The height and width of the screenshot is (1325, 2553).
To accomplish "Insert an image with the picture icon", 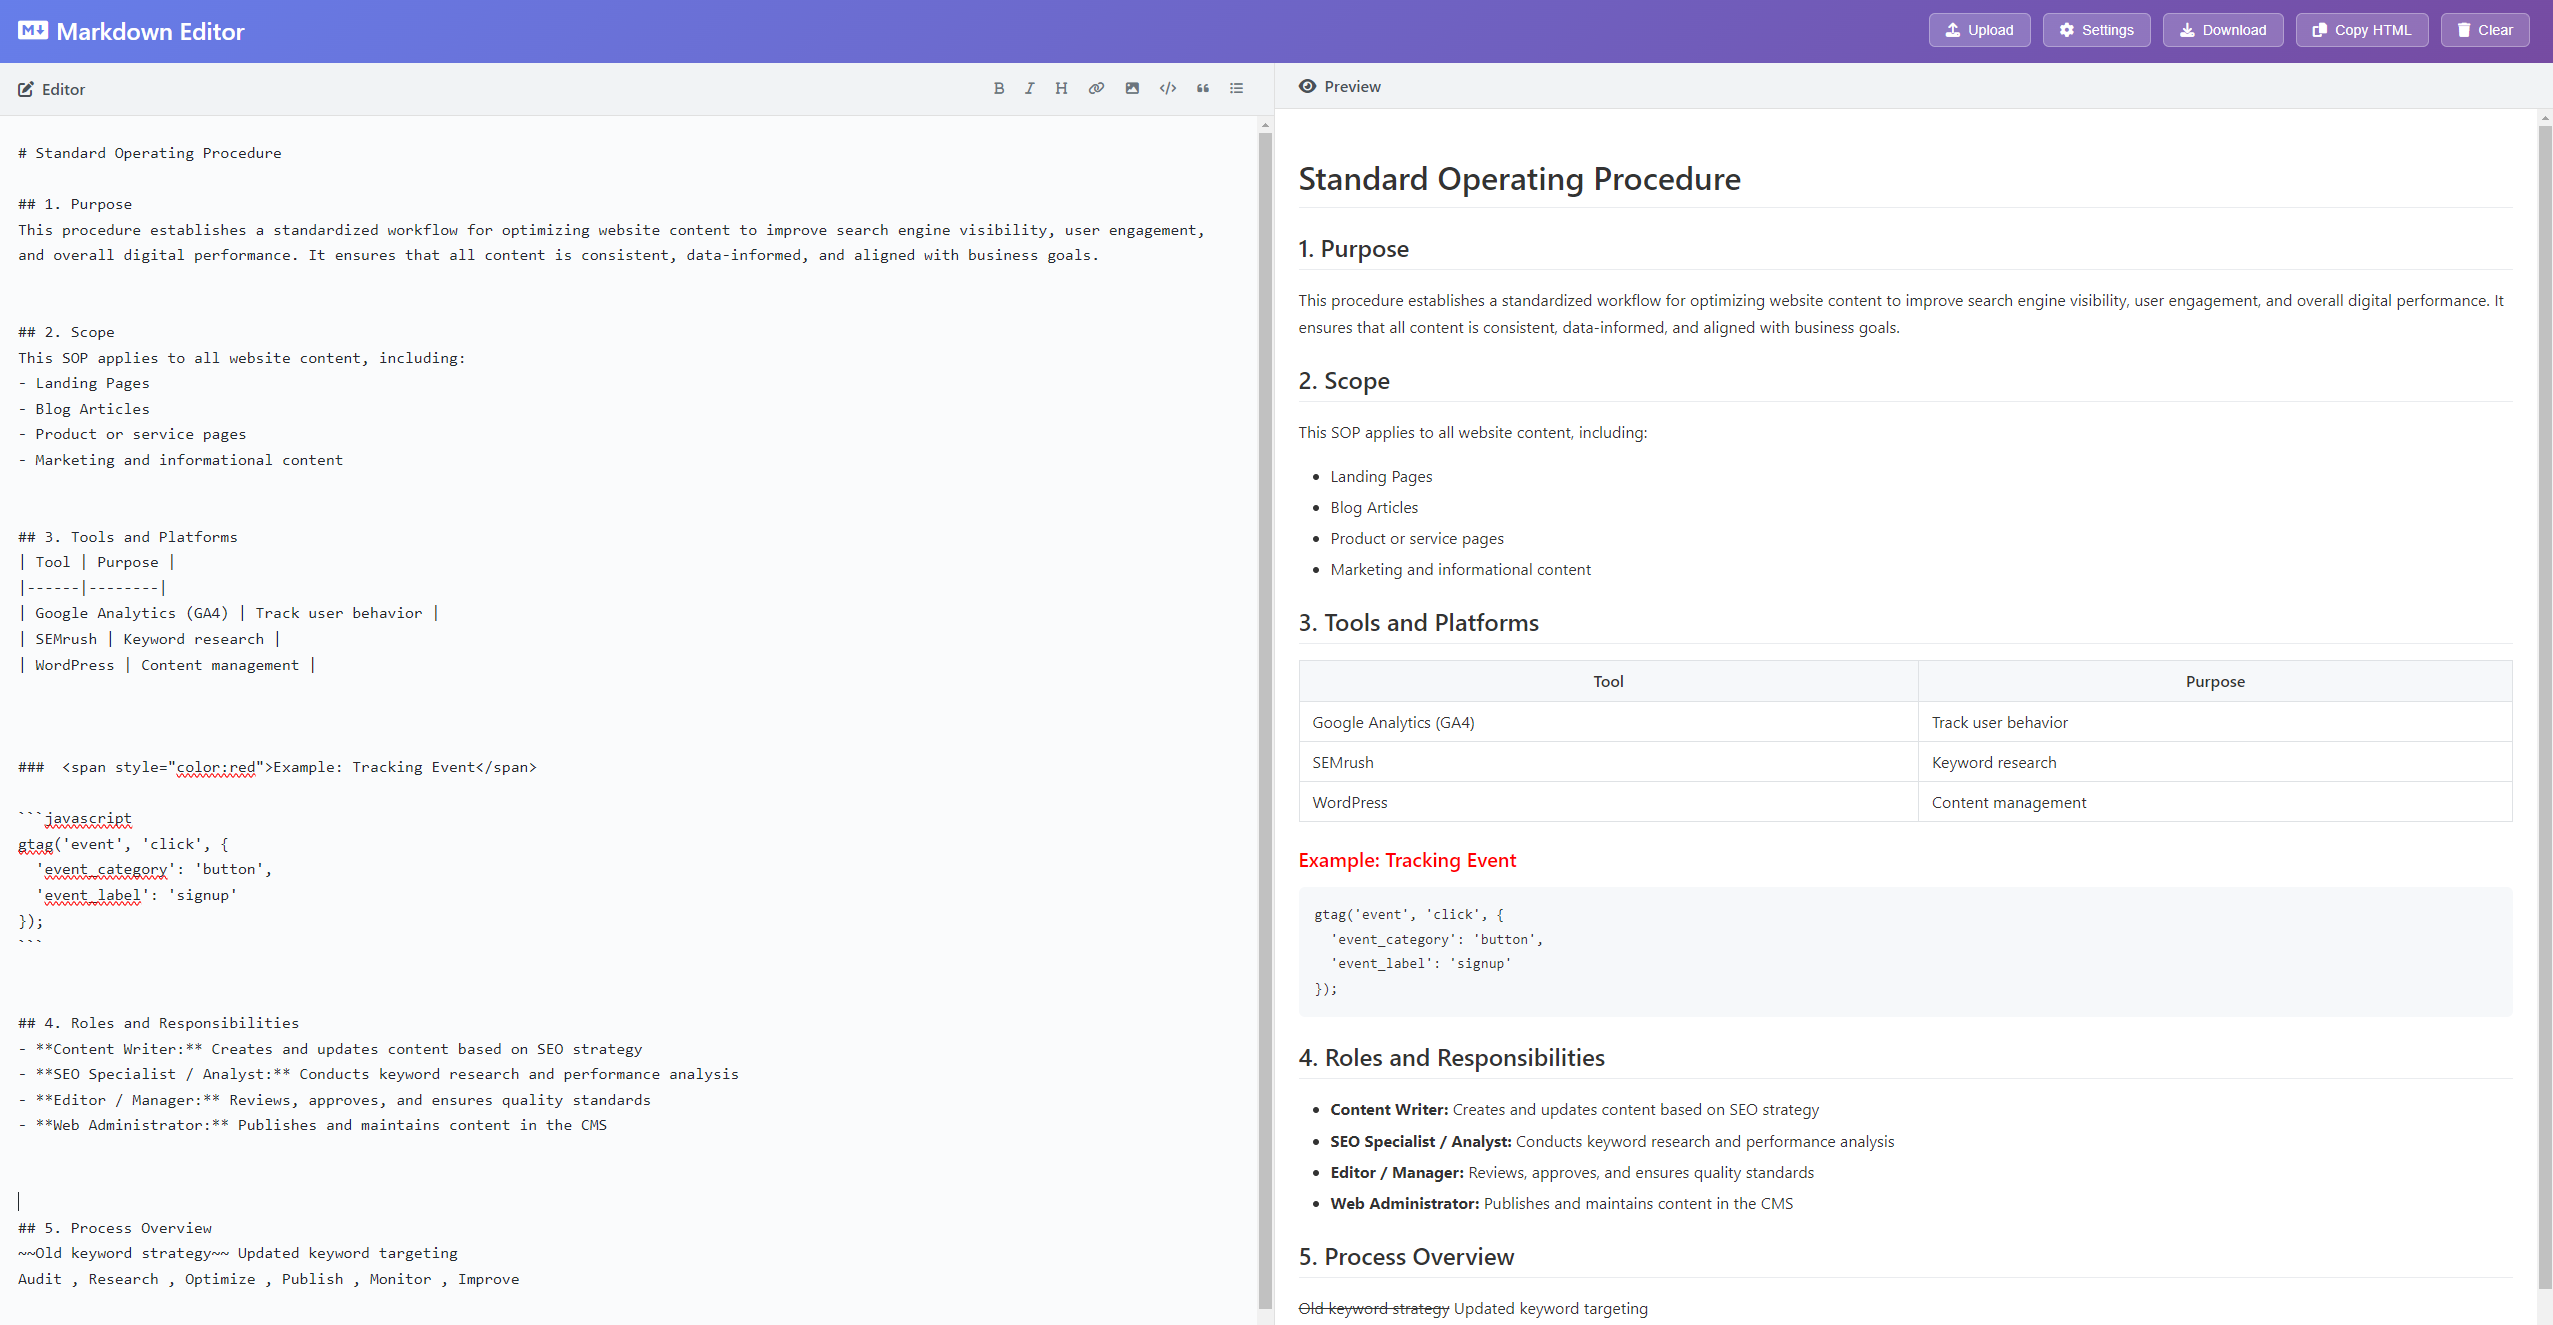I will click(1132, 89).
